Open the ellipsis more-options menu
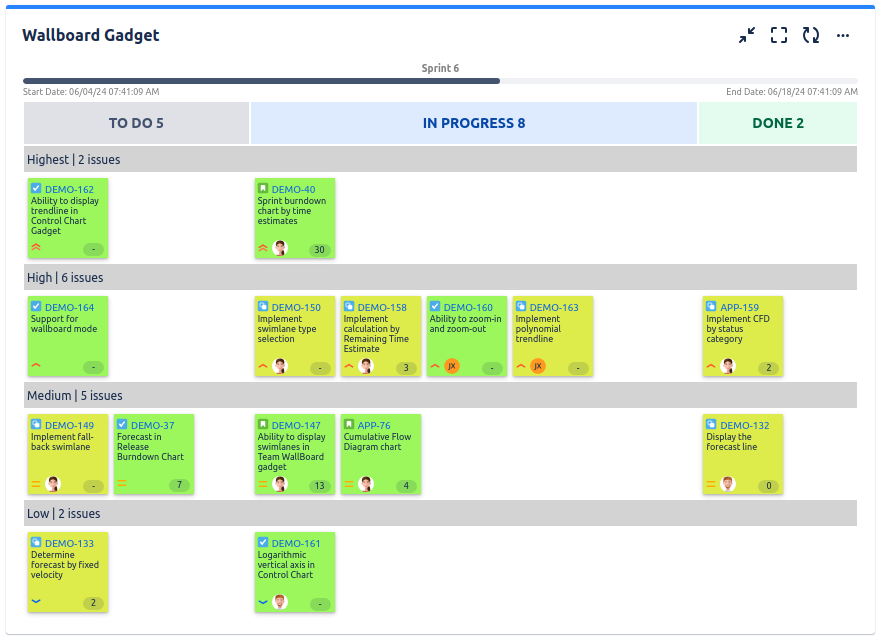 [843, 35]
